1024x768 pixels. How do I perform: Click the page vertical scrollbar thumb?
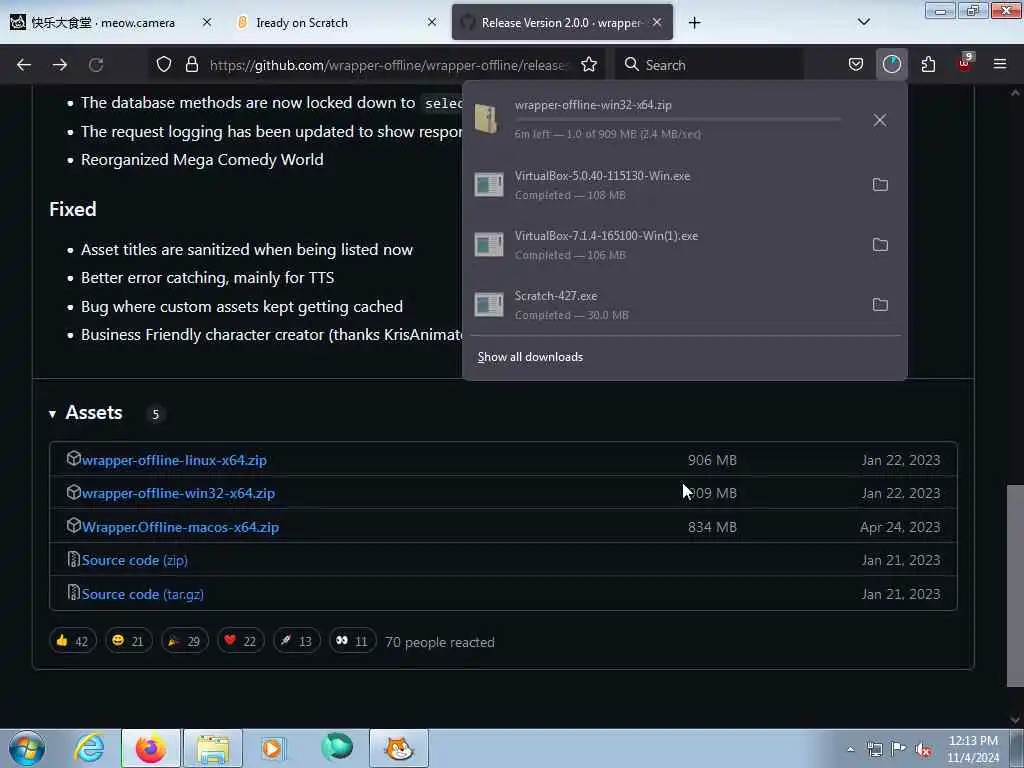coord(1015,585)
